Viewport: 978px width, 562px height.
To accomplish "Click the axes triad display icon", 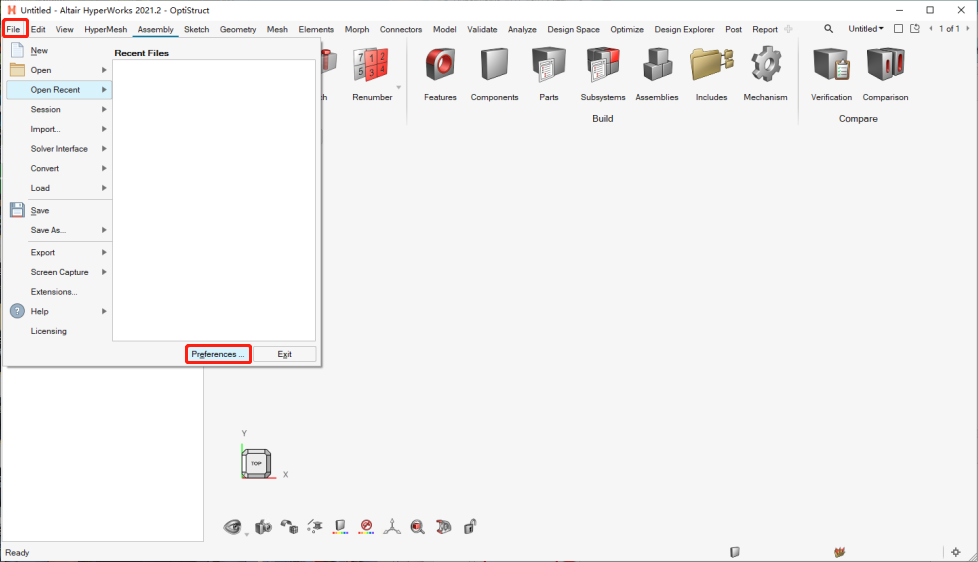I will coord(392,527).
